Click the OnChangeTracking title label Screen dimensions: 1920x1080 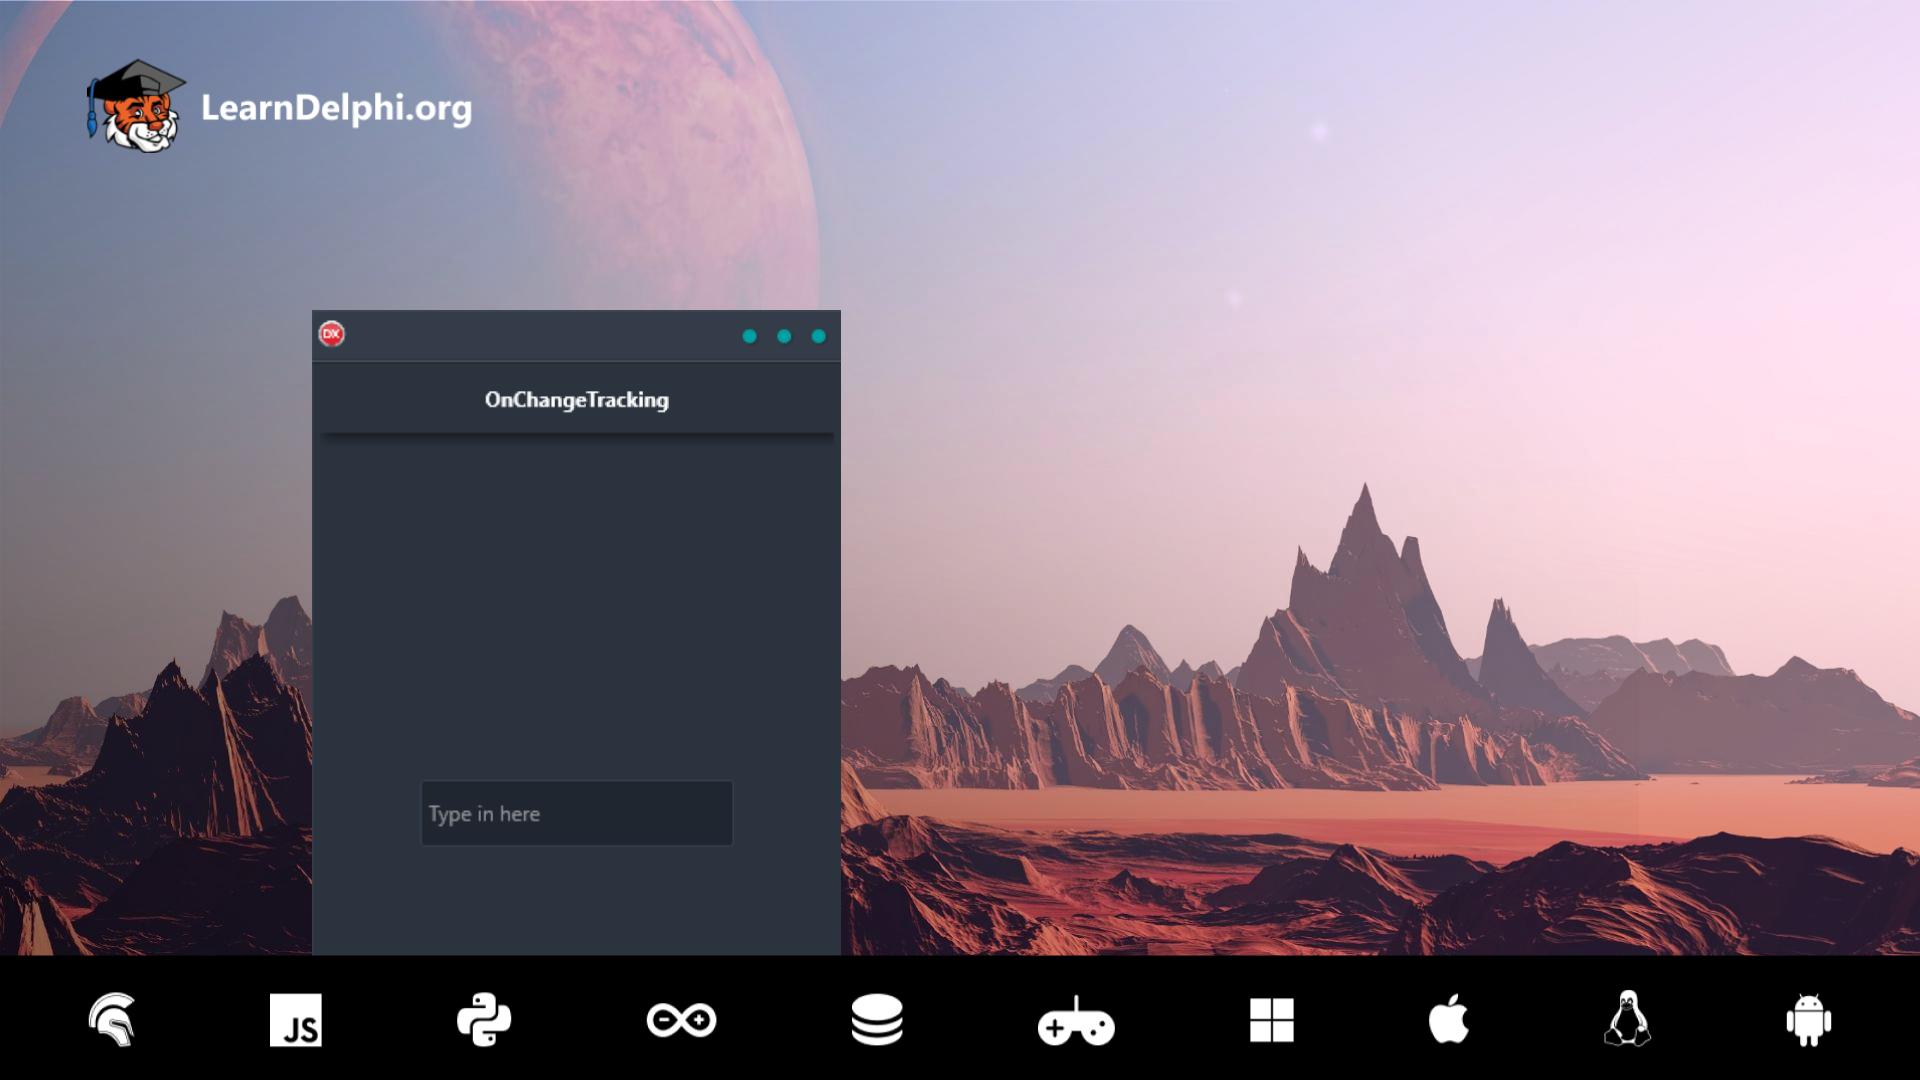pos(574,400)
